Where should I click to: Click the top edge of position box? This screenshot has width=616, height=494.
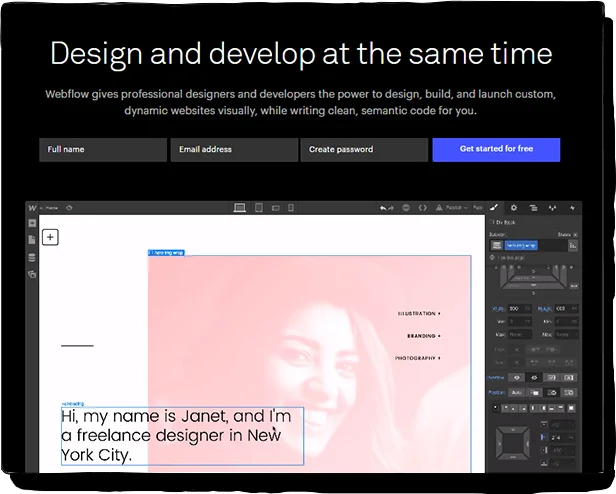pyautogui.click(x=513, y=430)
